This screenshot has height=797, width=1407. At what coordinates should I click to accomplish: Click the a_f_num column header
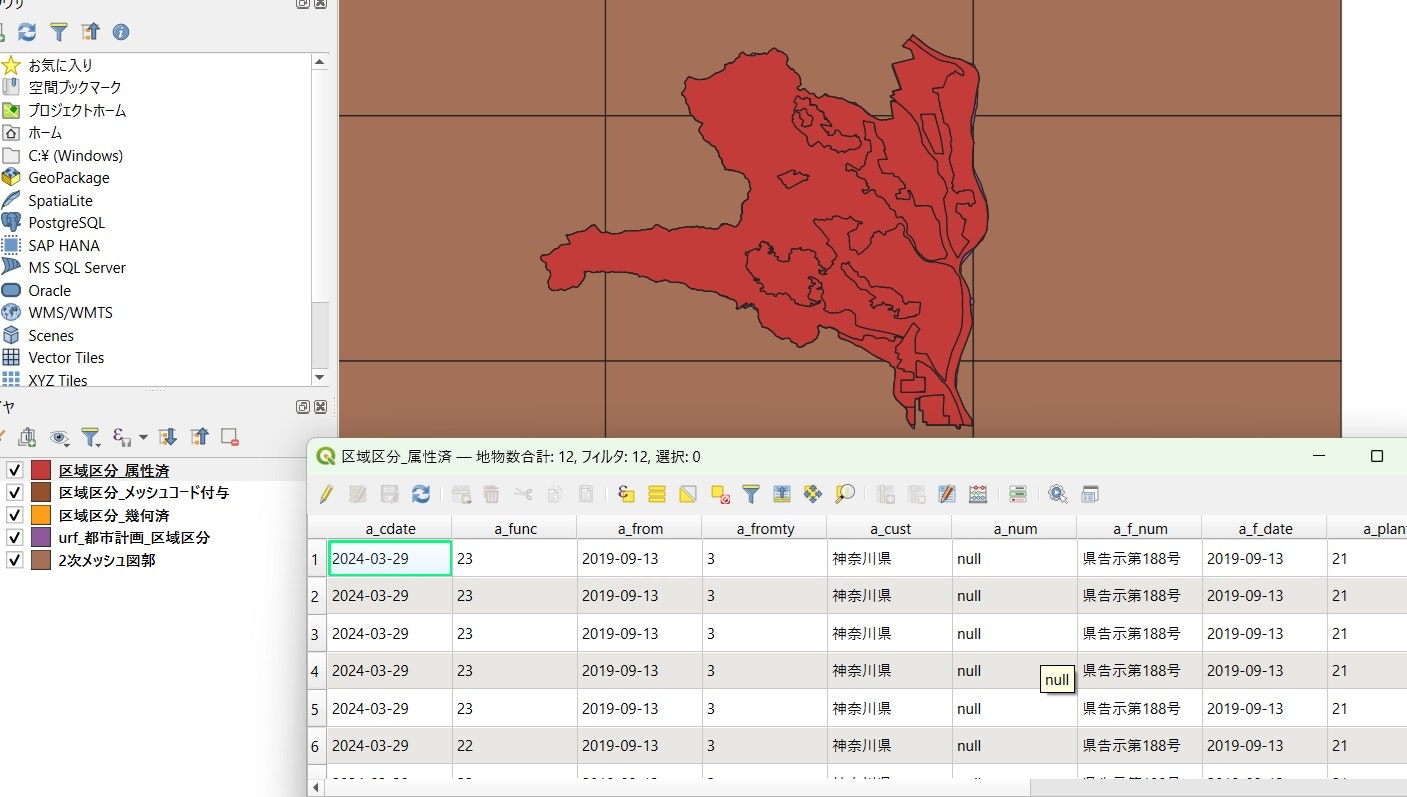click(1140, 528)
